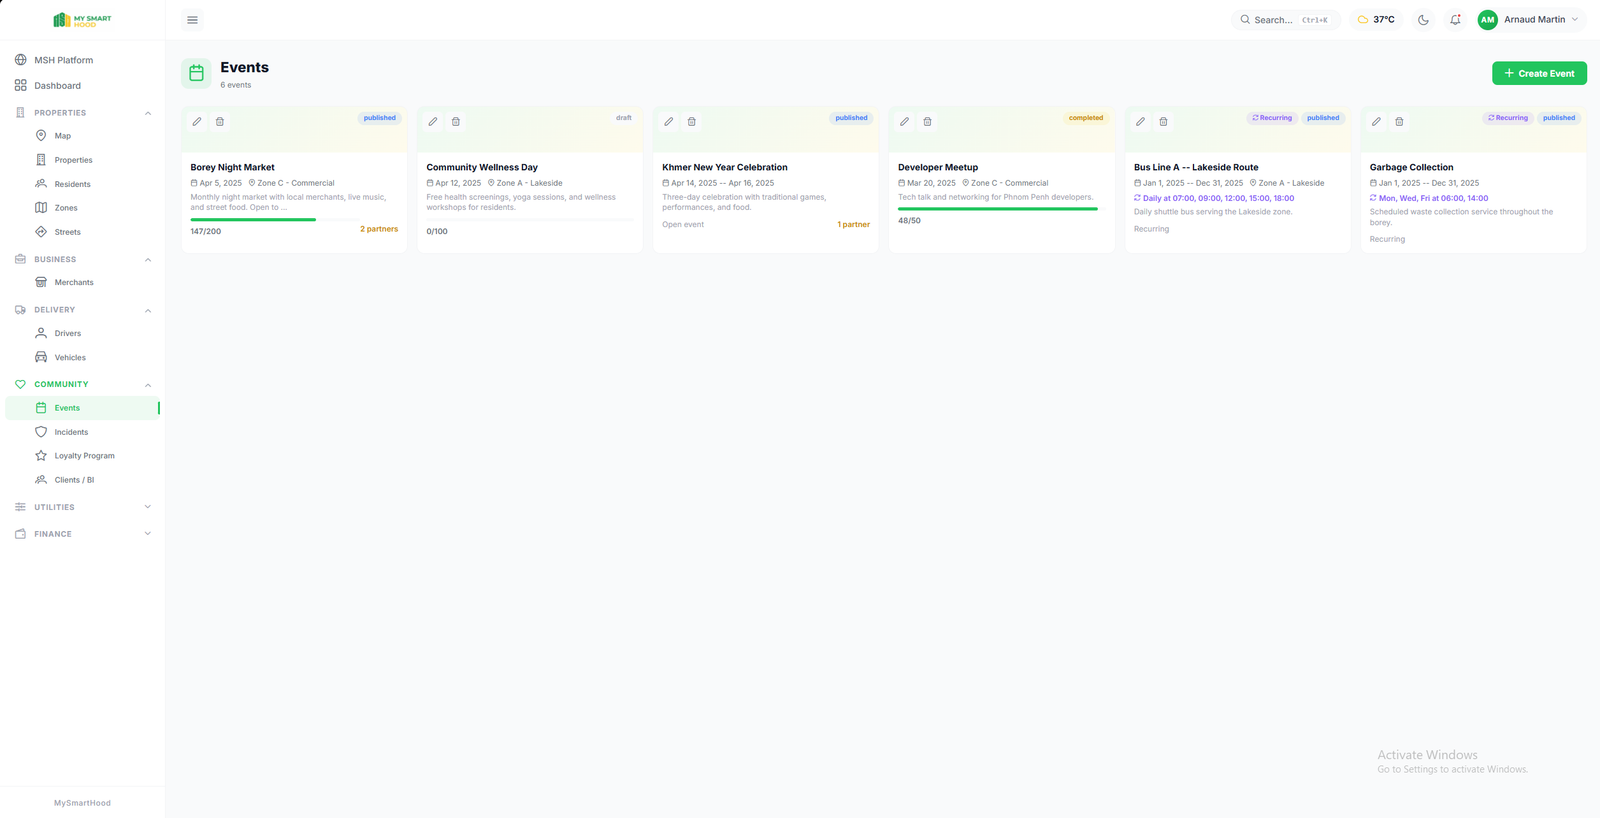Edit the Garbage Collection event
The image size is (1600, 818).
coord(1377,122)
